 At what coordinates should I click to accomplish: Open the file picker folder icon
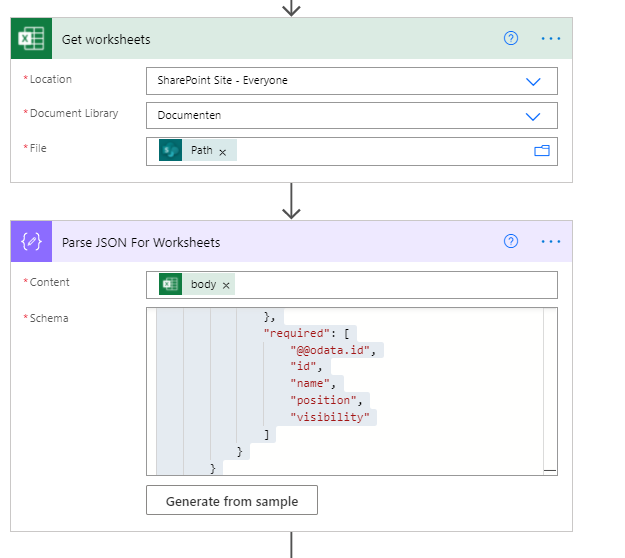click(x=542, y=151)
